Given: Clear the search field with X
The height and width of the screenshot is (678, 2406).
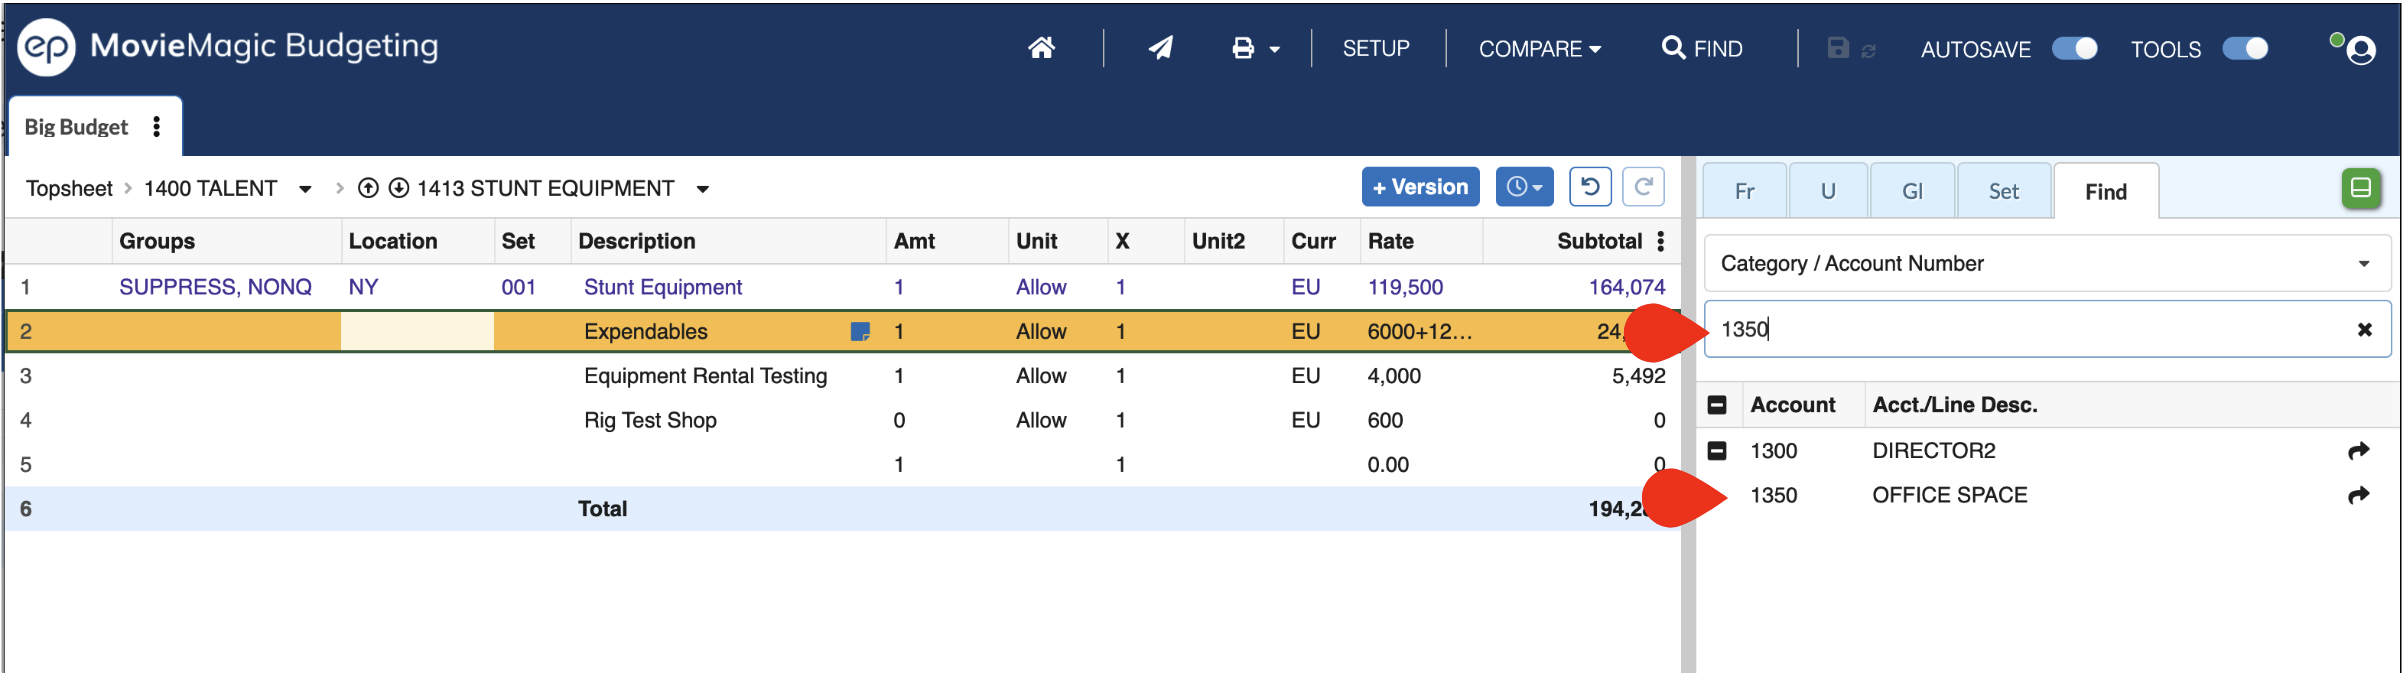Looking at the screenshot, I should (2364, 329).
